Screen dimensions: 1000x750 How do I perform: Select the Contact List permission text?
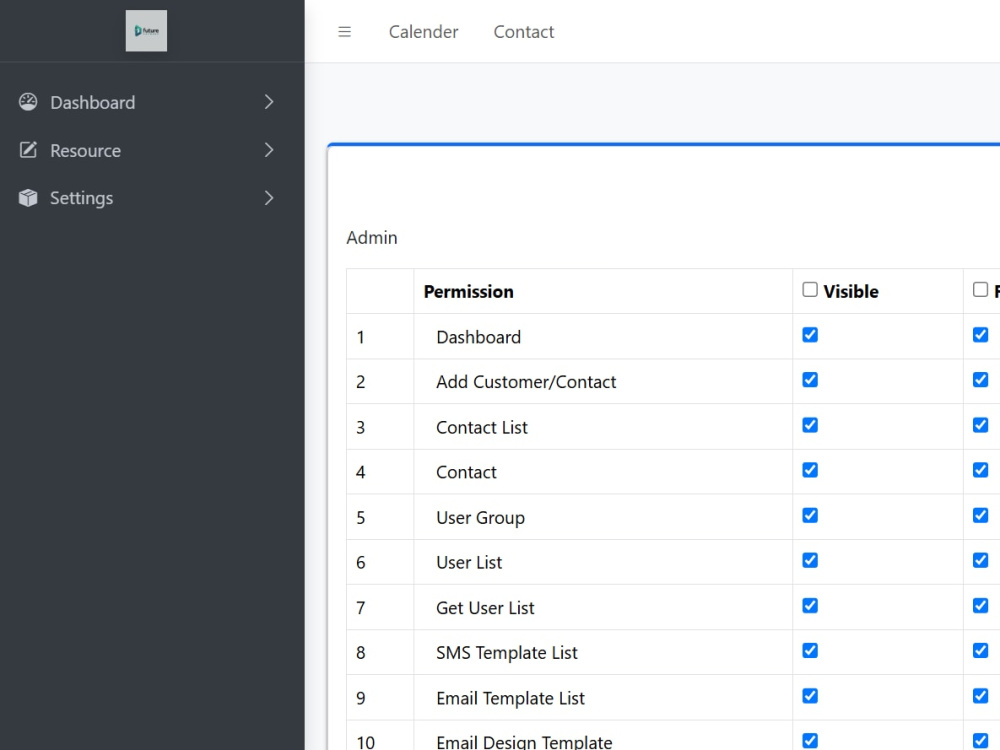(482, 427)
